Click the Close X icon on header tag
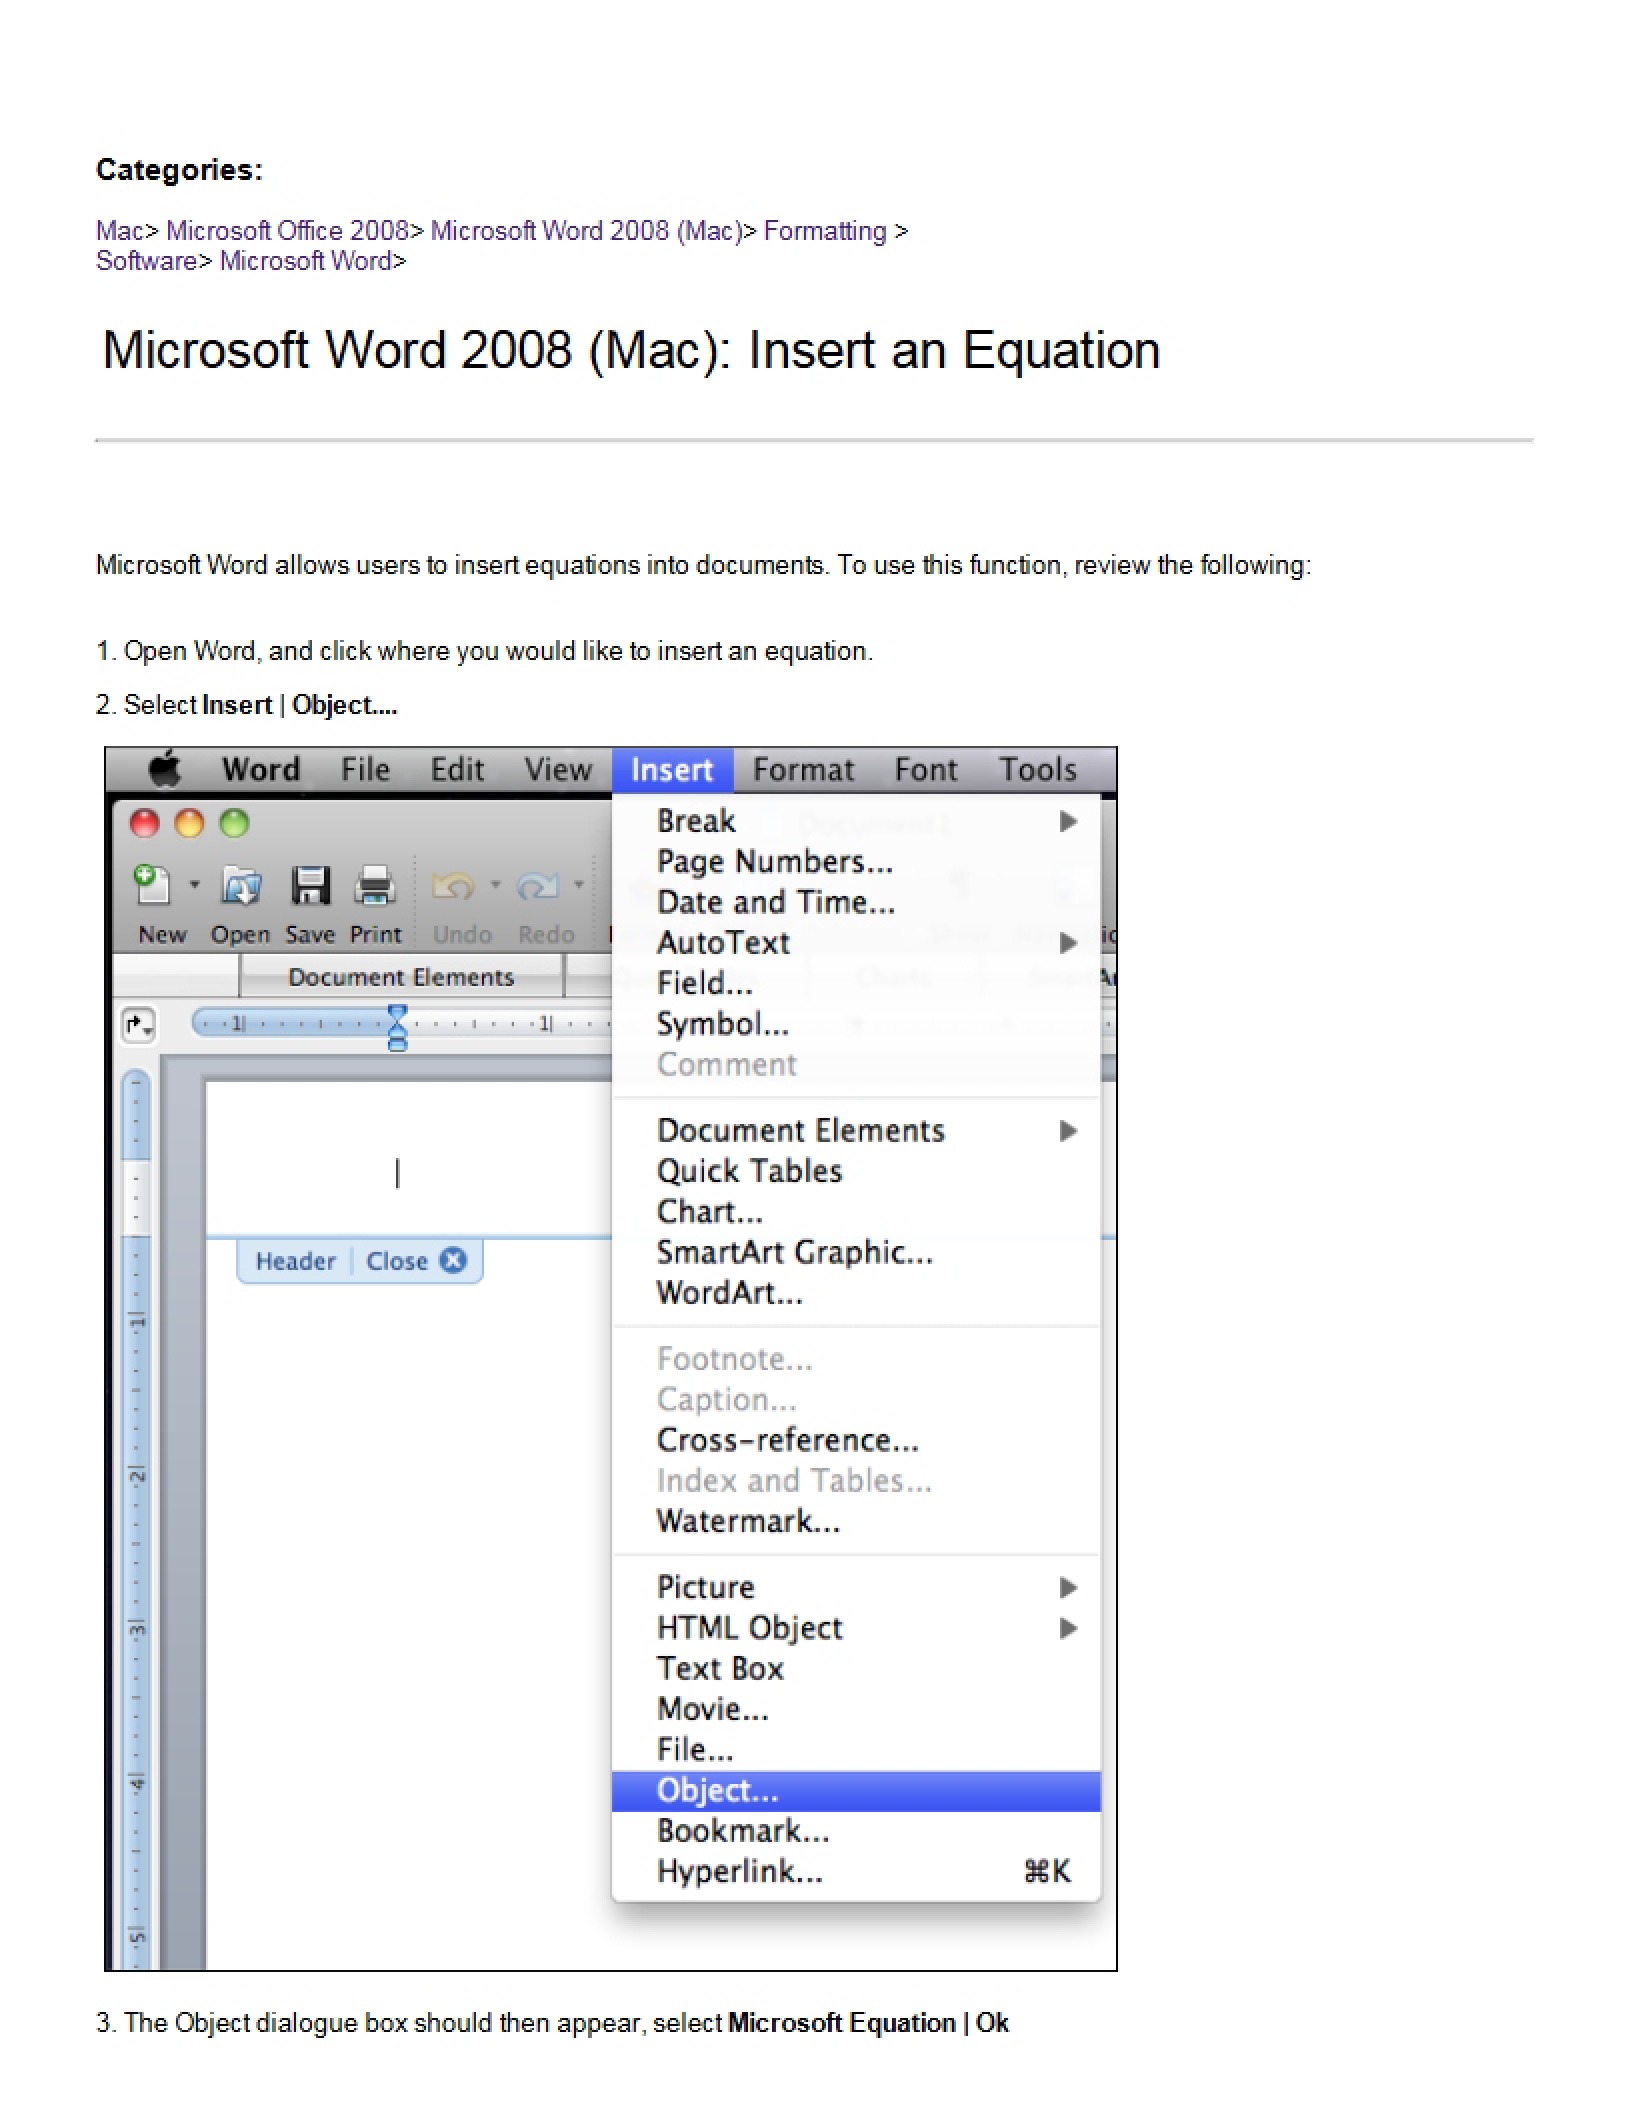The image size is (1640, 2120). (453, 1260)
